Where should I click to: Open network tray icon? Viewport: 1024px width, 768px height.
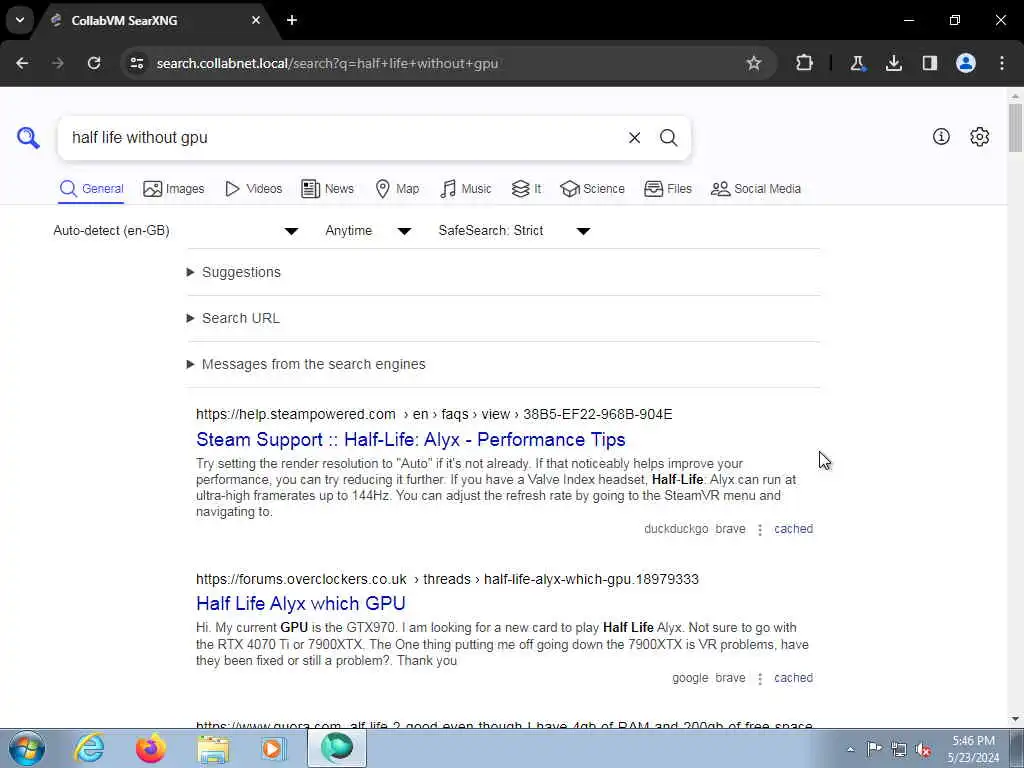tap(899, 750)
